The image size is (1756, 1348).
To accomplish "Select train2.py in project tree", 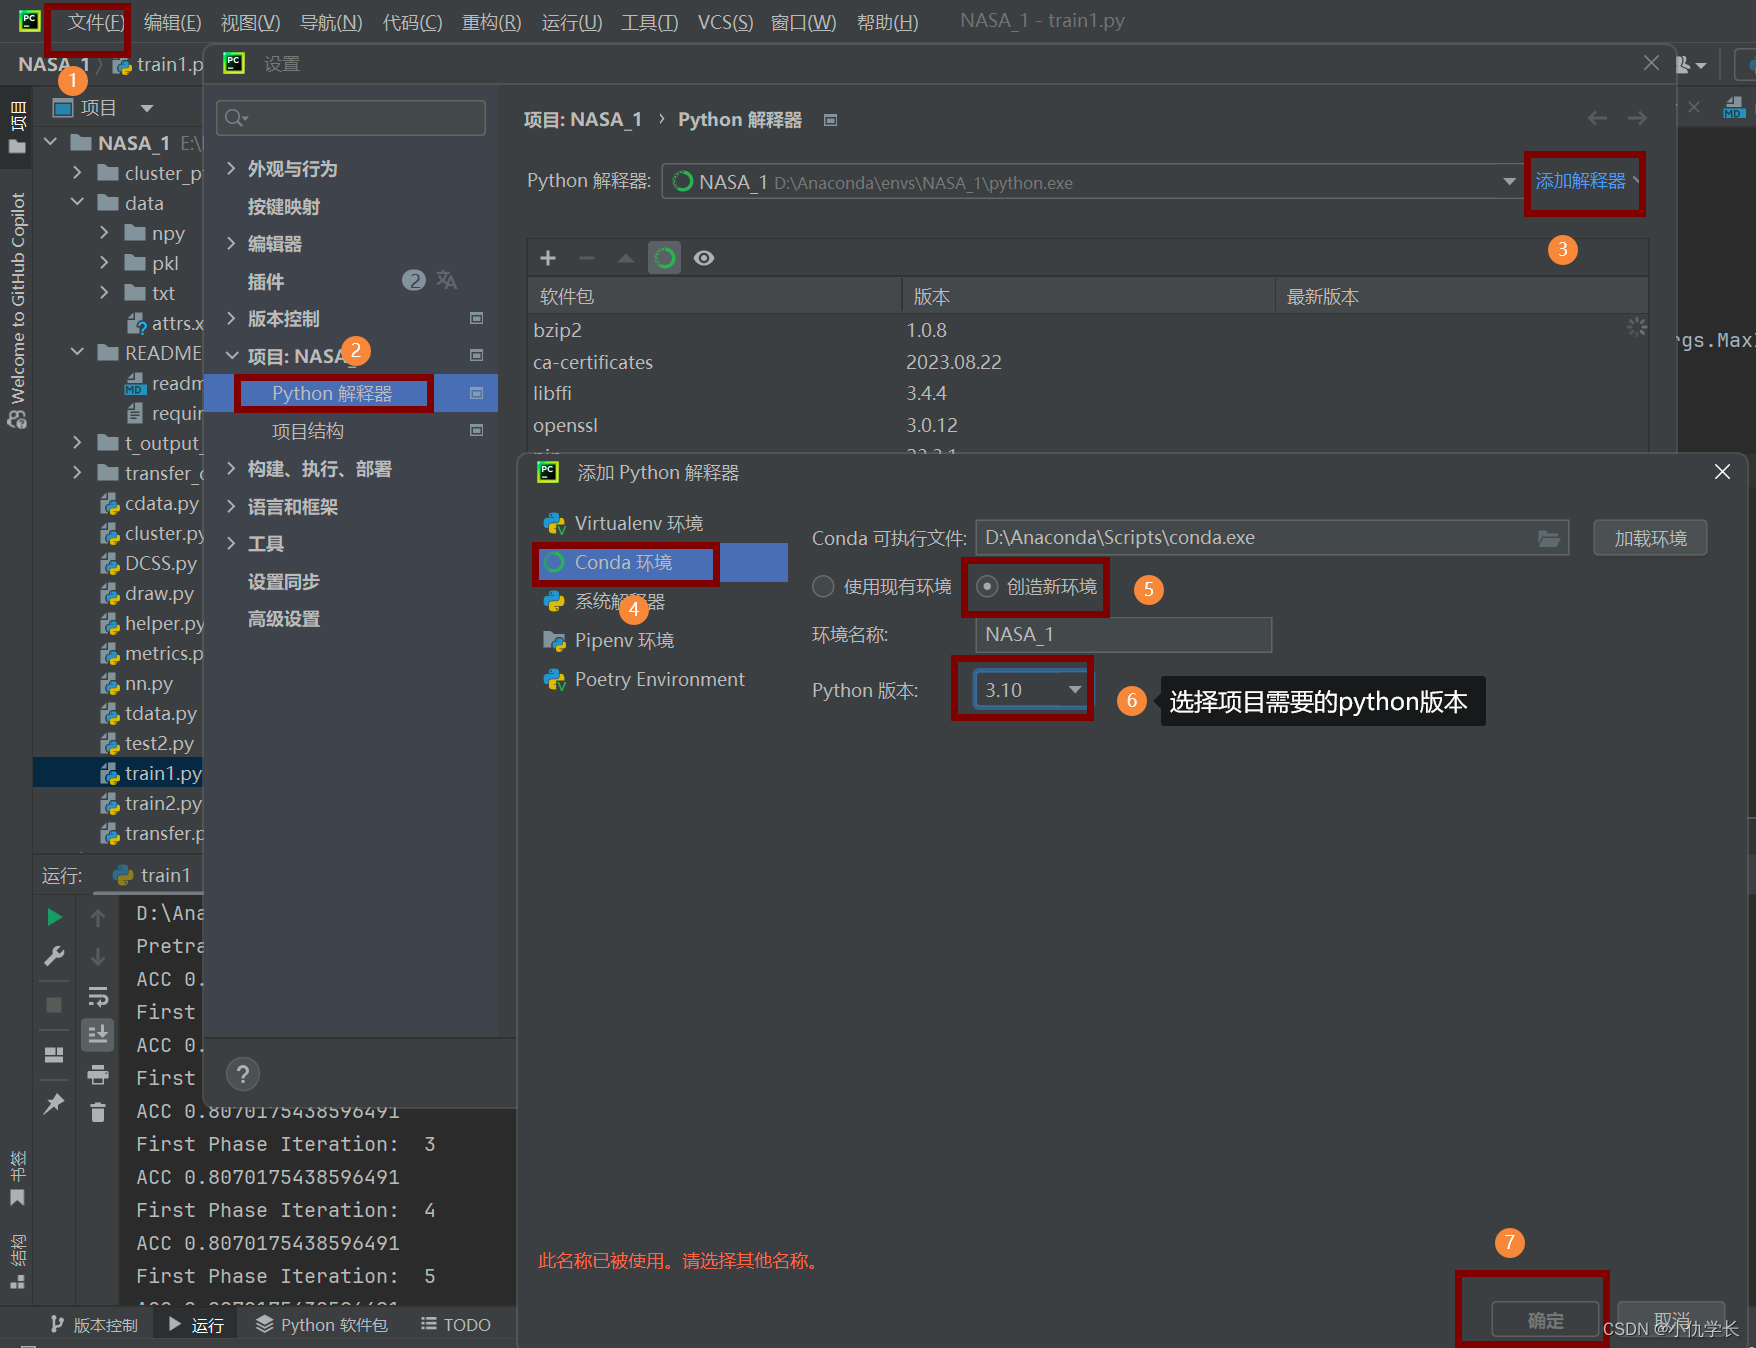I will [163, 803].
